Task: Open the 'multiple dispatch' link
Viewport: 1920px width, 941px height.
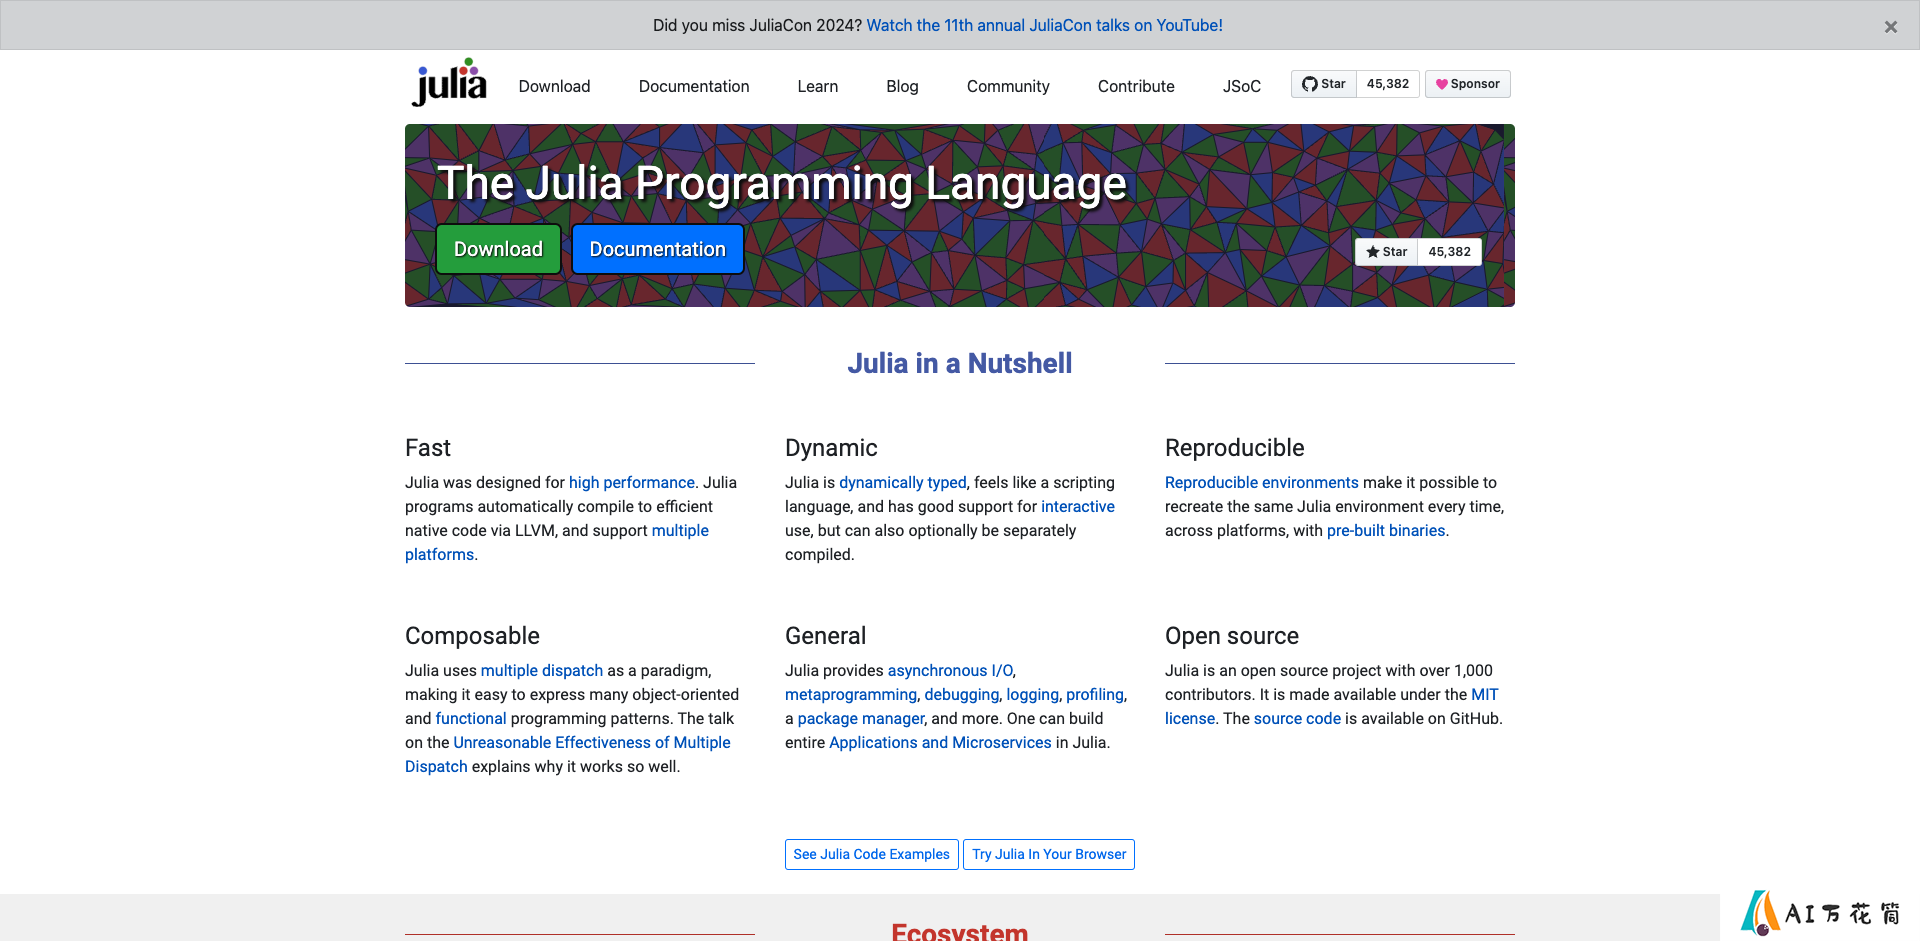Action: pos(542,670)
